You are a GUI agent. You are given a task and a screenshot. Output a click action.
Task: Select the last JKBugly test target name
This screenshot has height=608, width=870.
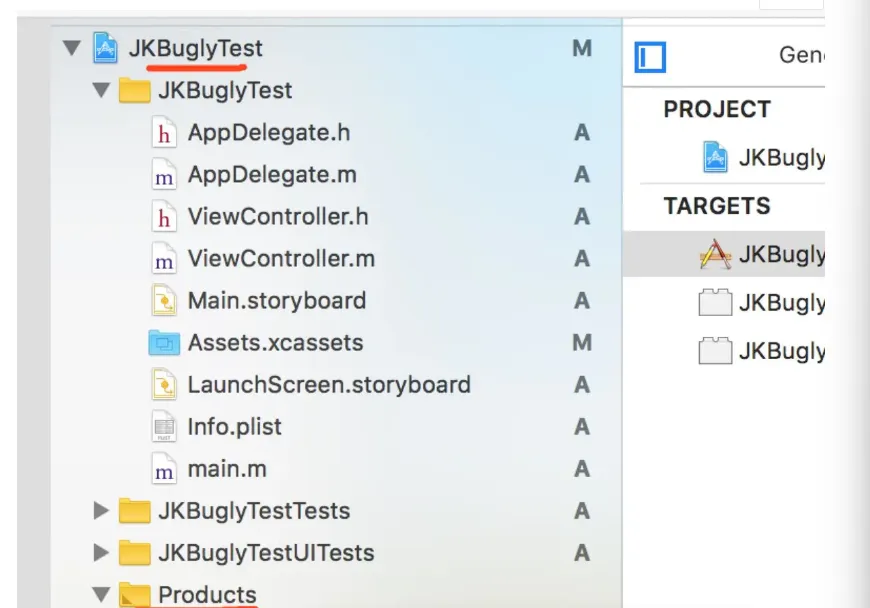[x=781, y=351]
